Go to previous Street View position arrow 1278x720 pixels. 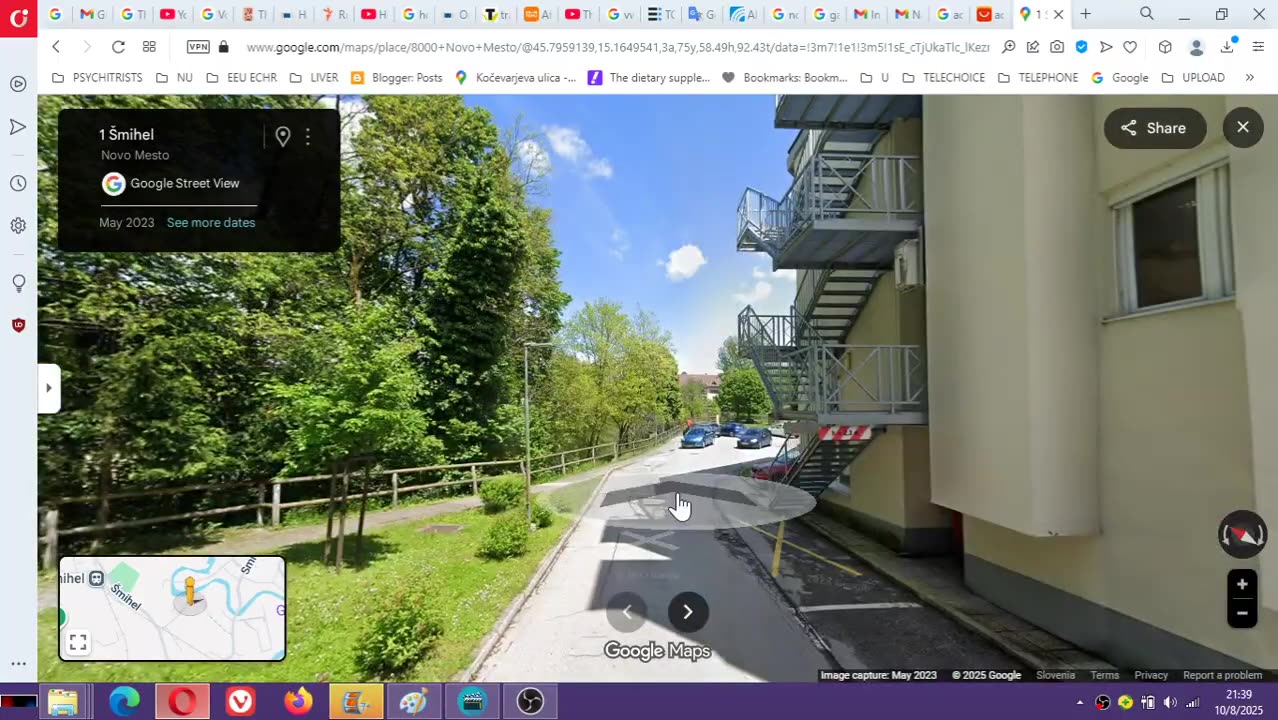point(627,612)
